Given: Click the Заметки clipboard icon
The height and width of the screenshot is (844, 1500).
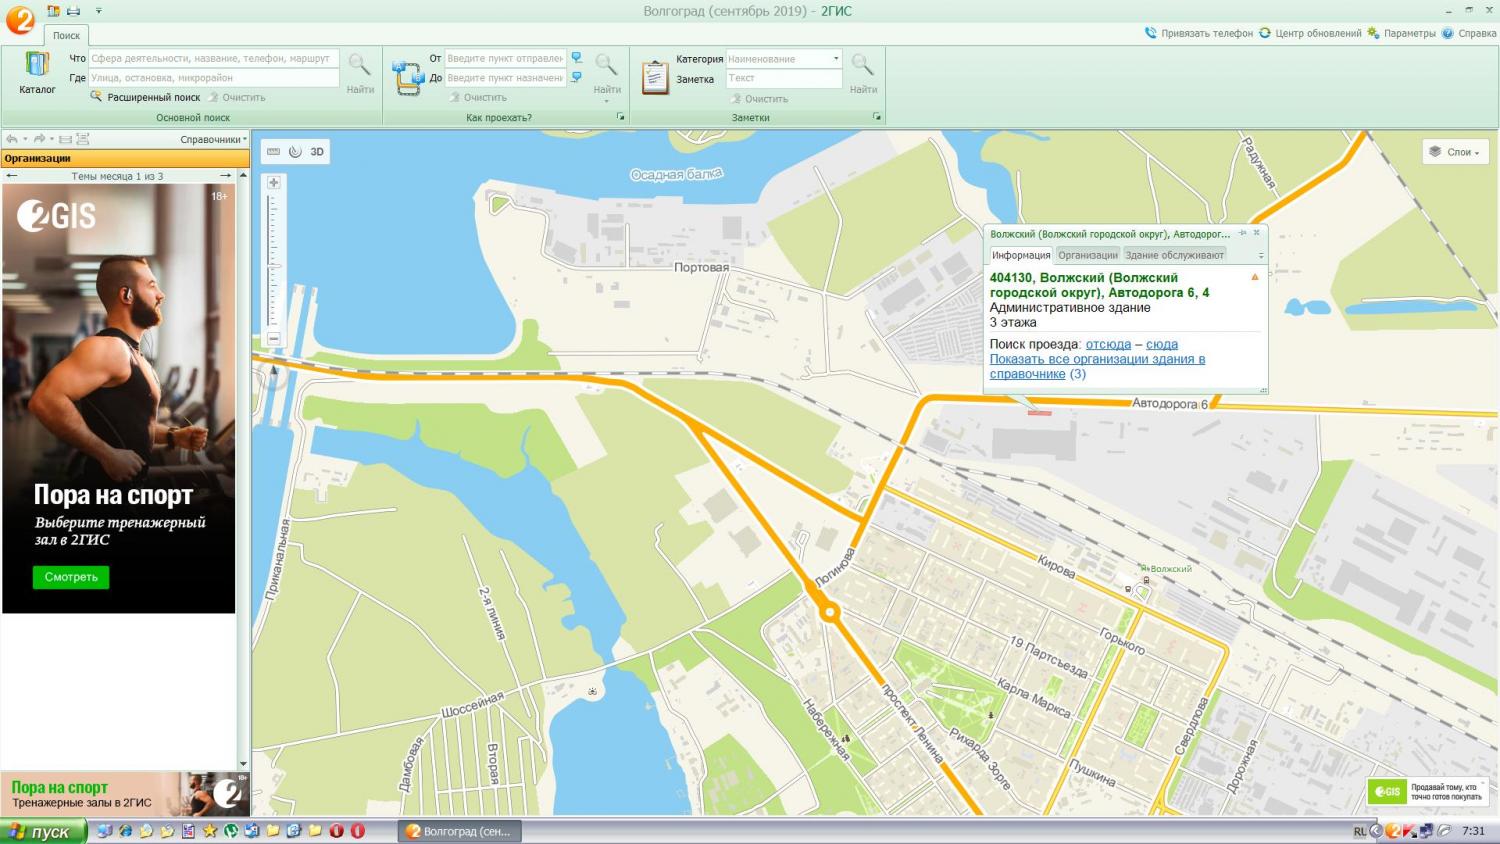Looking at the screenshot, I should [655, 77].
